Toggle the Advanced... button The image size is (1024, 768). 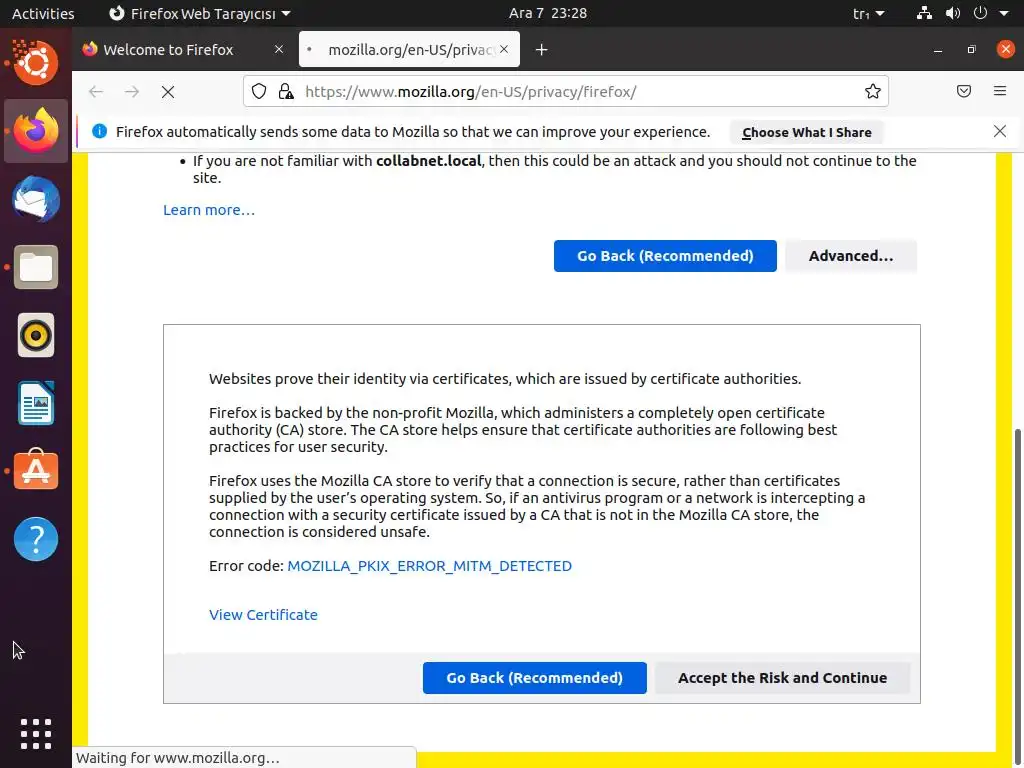[x=851, y=256]
